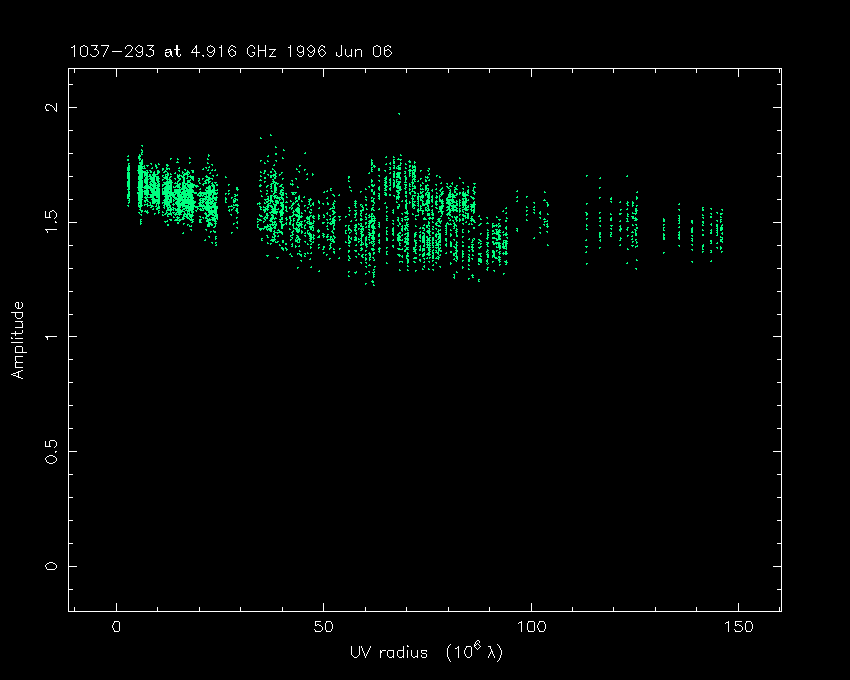Click the y-axis tick label "1"
The height and width of the screenshot is (680, 850).
[x=56, y=337]
